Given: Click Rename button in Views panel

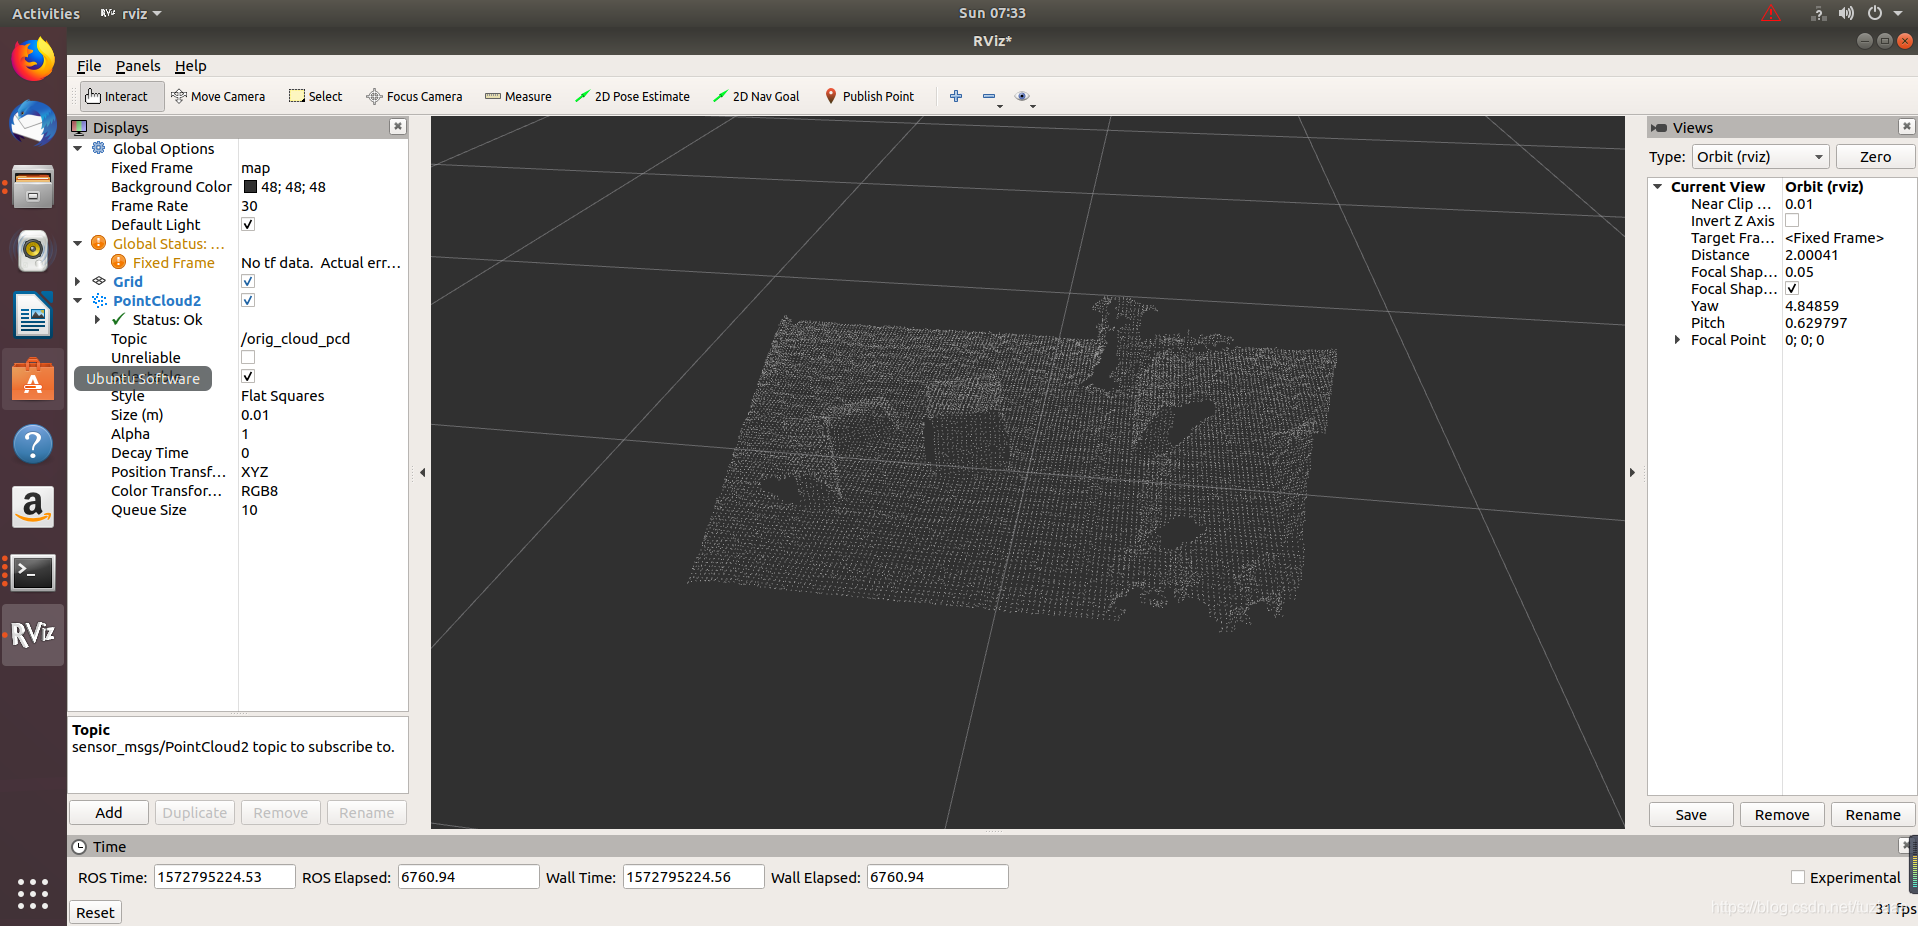Looking at the screenshot, I should click(1873, 815).
